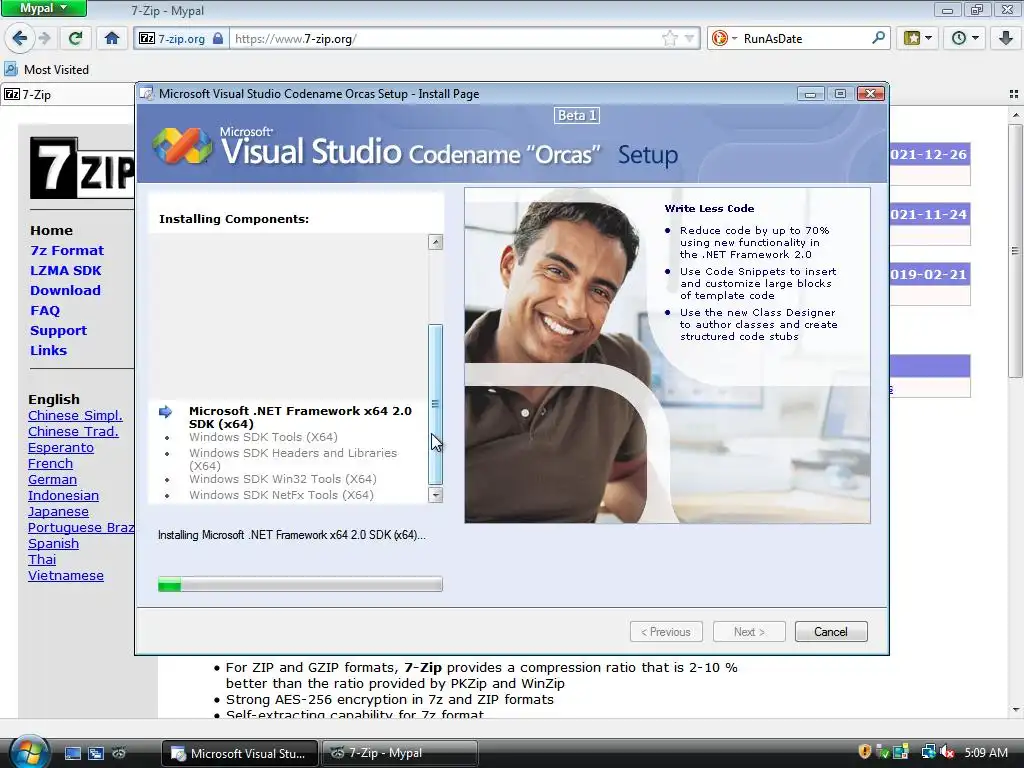
Task: Open the Bookmarks menu button
Action: 918,39
